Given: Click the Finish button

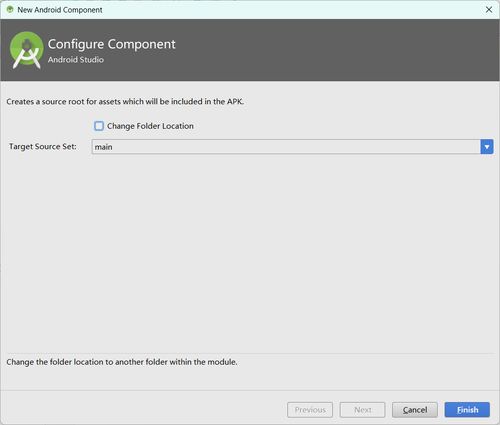Looking at the screenshot, I should pyautogui.click(x=467, y=410).
